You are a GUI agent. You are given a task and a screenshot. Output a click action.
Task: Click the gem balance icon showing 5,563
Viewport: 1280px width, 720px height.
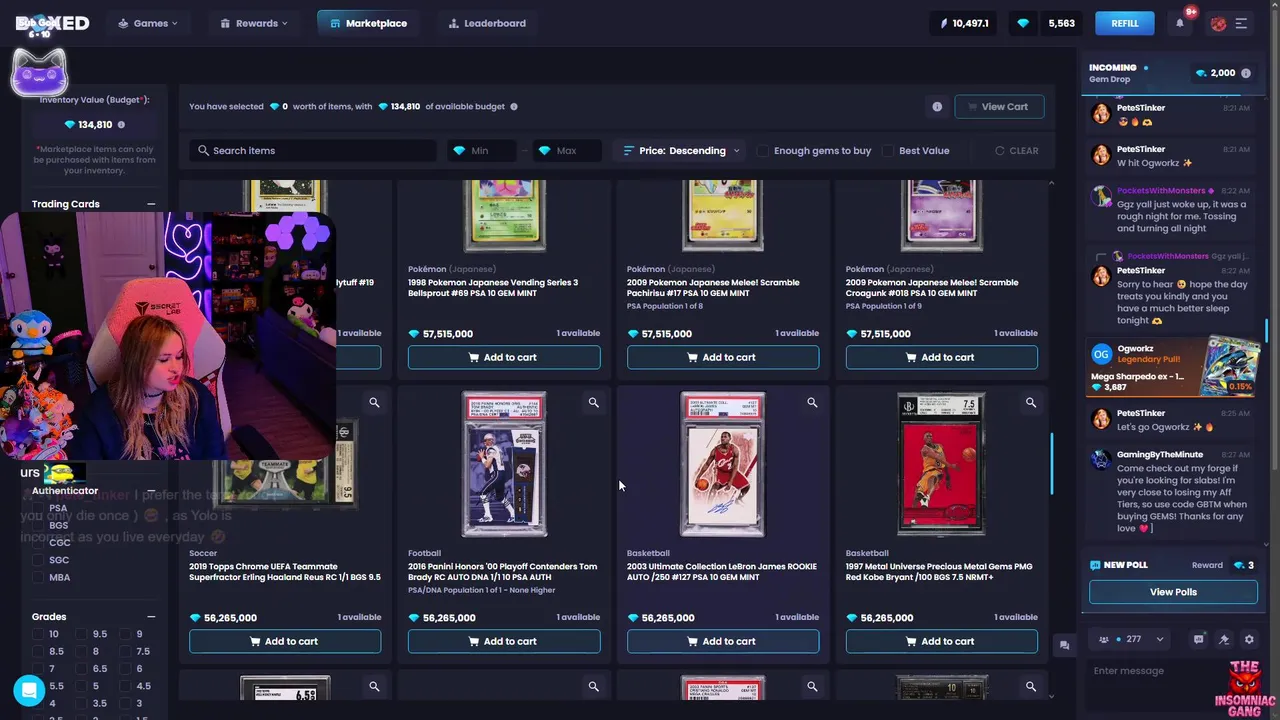pos(1023,23)
